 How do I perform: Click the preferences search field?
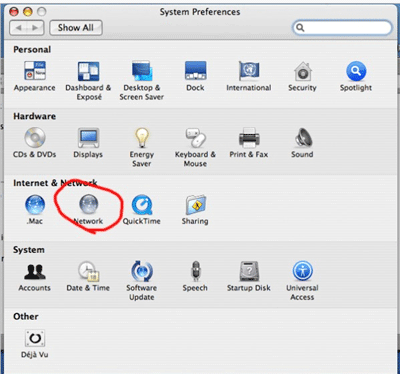342,27
